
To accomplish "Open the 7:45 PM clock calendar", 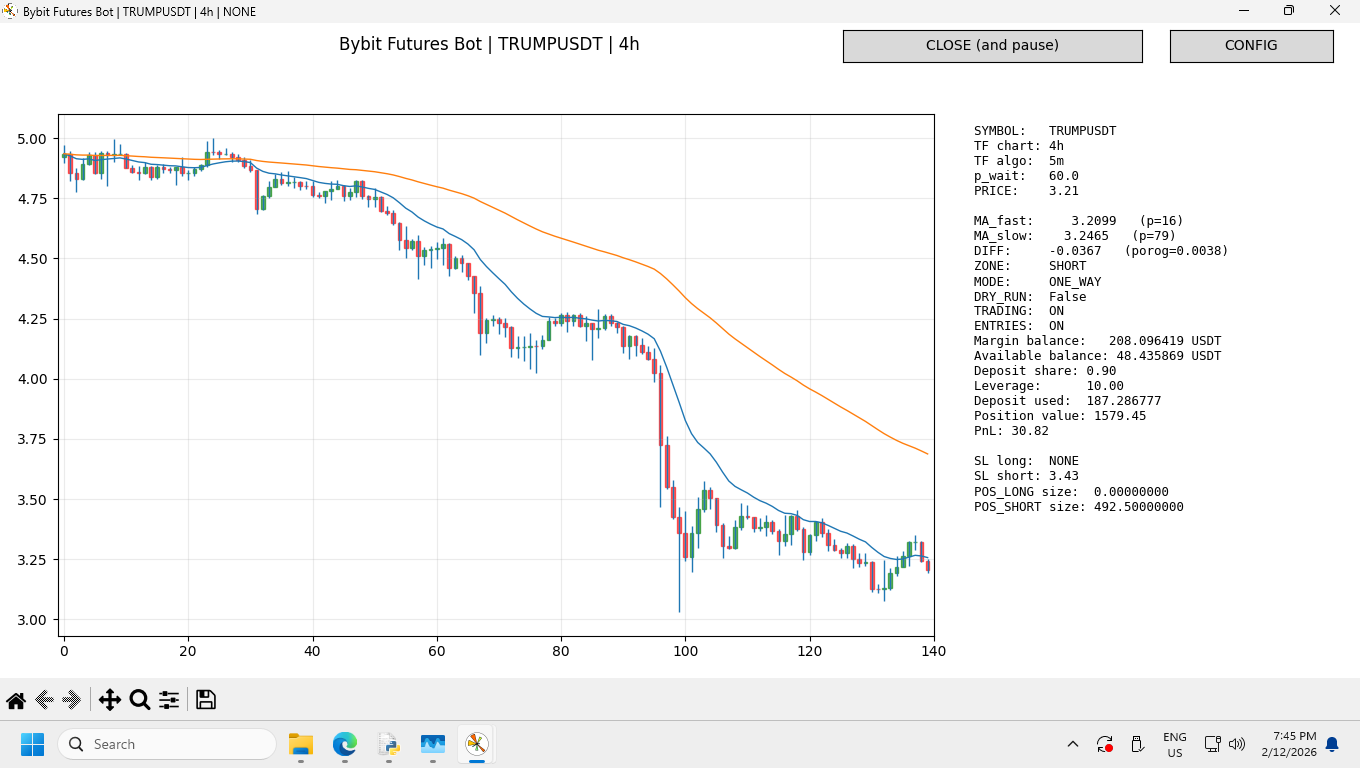I will (x=1288, y=744).
